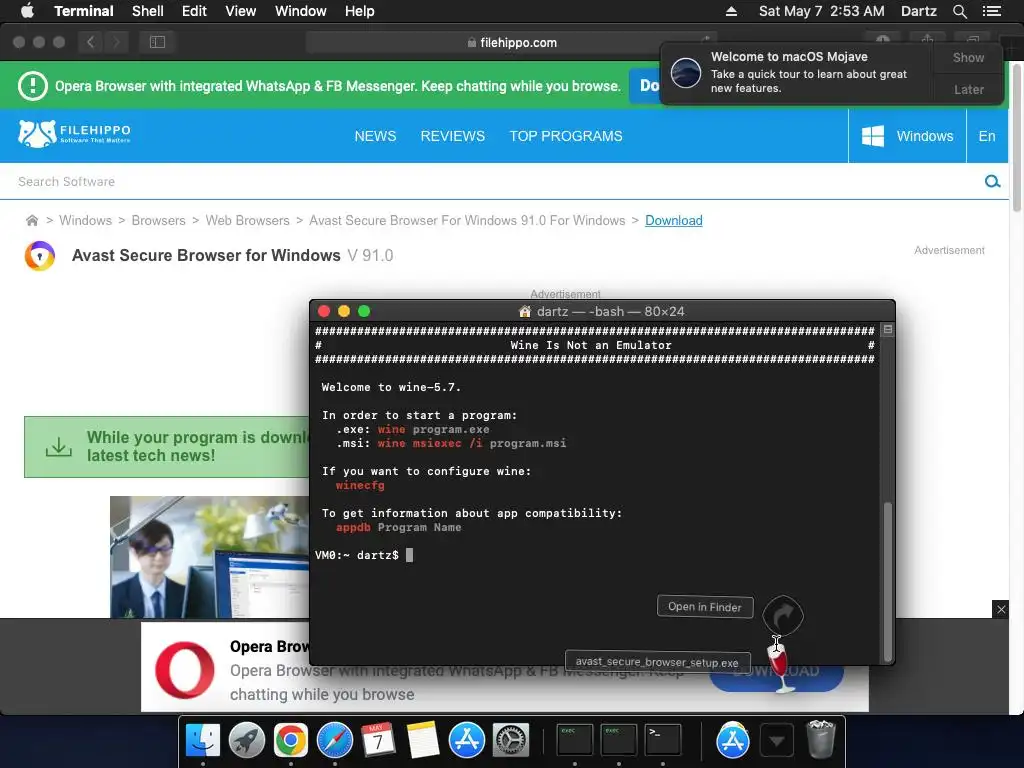This screenshot has width=1024, height=768.
Task: Toggle the Safari sidebar button
Action: (x=157, y=42)
